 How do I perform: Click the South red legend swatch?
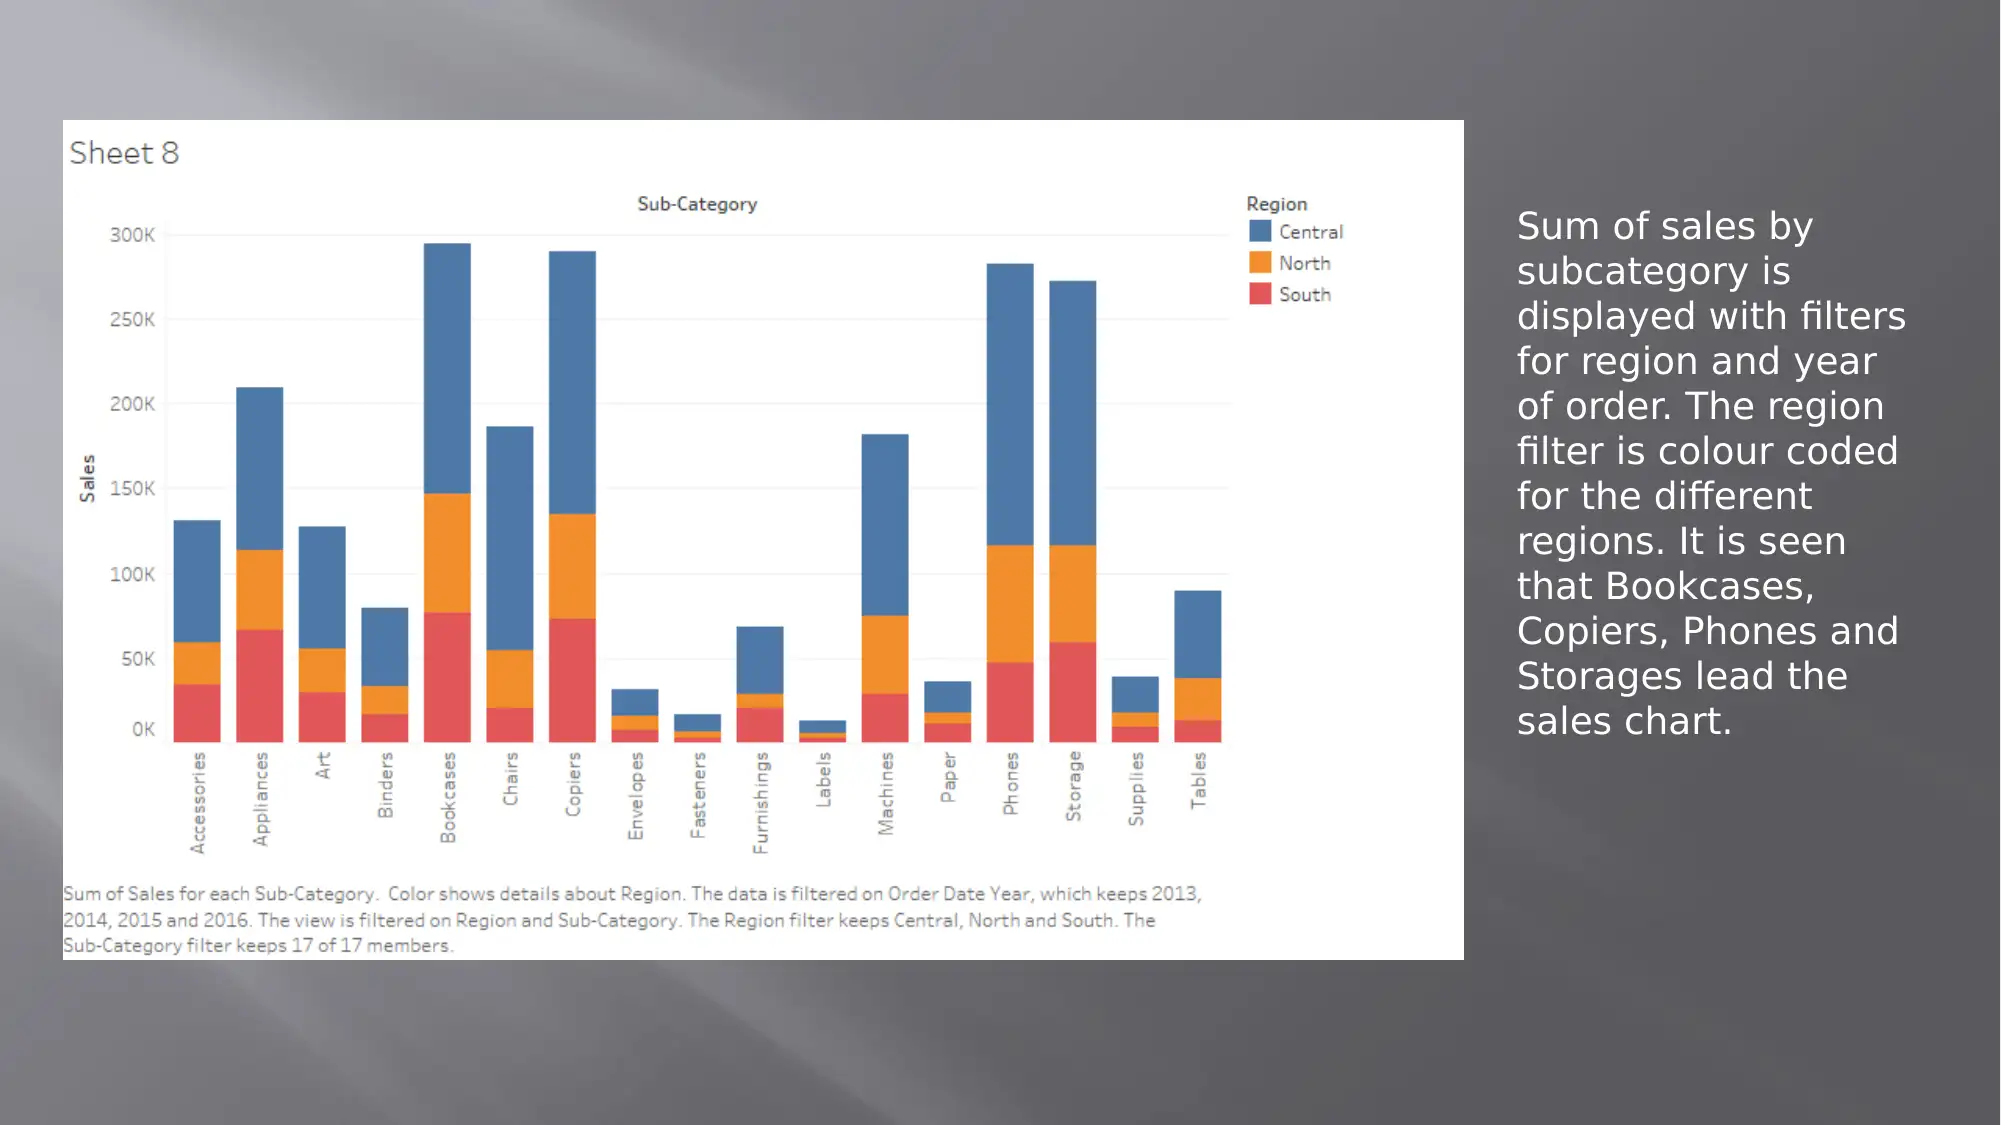1260,294
